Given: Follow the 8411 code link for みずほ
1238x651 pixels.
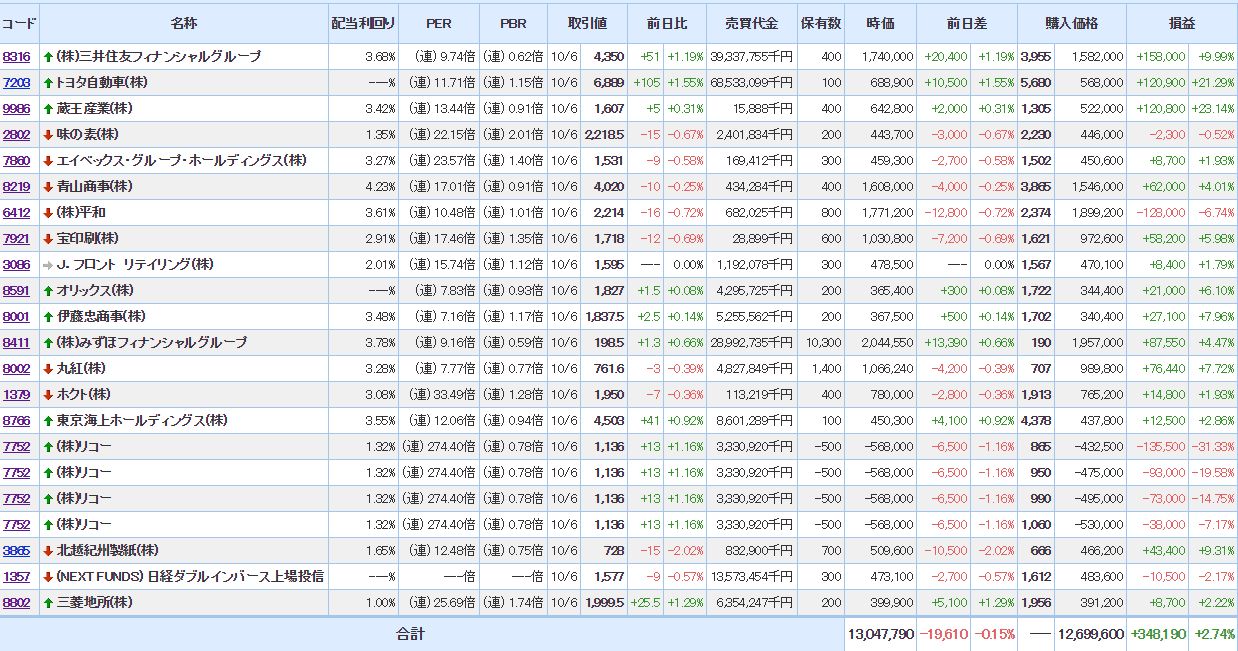Looking at the screenshot, I should (x=16, y=342).
